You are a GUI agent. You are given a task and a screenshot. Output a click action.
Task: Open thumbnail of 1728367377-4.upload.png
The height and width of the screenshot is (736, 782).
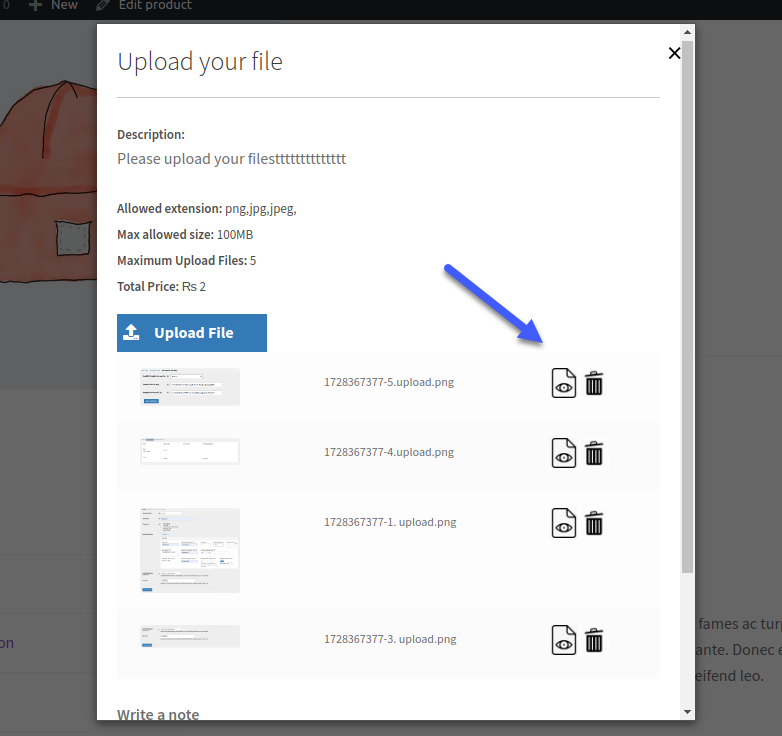(190, 451)
